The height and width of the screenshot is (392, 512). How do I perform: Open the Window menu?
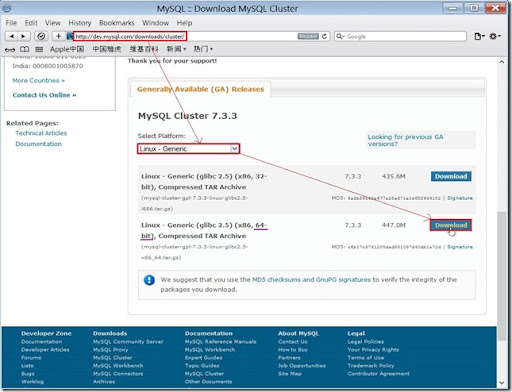[x=155, y=23]
